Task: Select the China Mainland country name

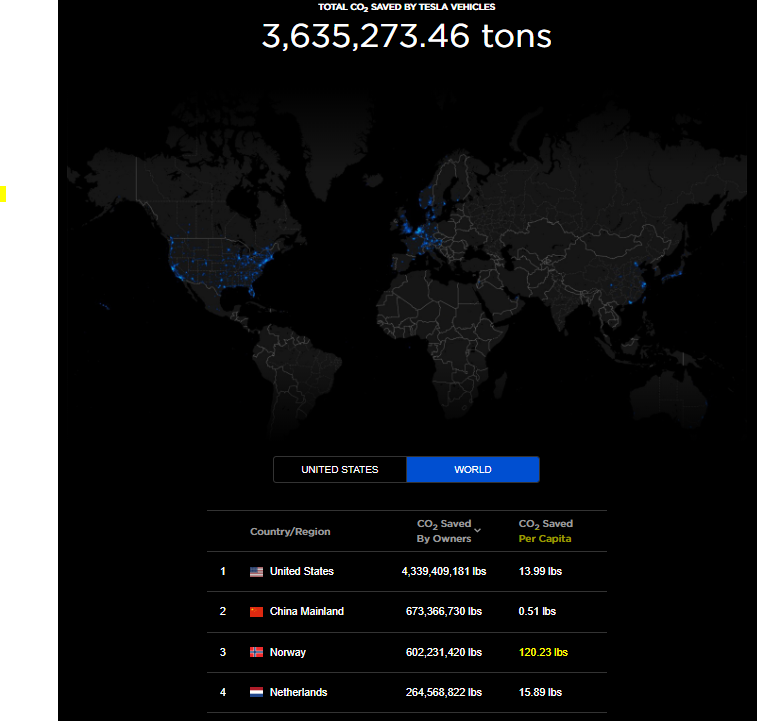Action: (306, 612)
